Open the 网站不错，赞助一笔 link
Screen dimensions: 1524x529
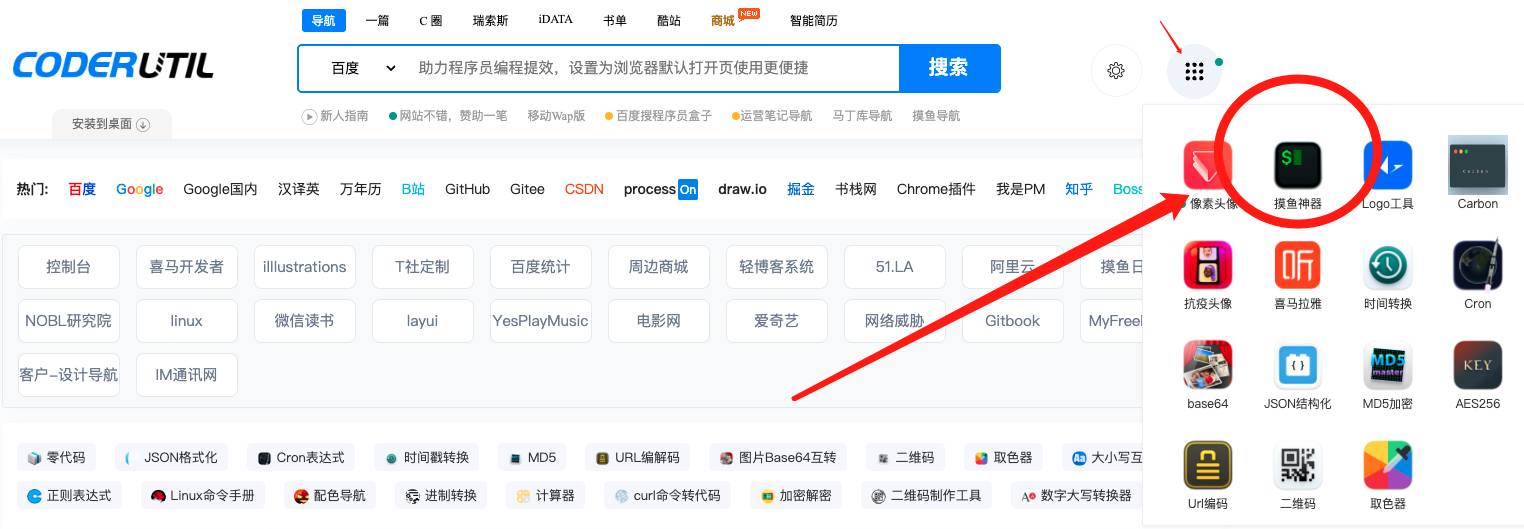pos(453,116)
